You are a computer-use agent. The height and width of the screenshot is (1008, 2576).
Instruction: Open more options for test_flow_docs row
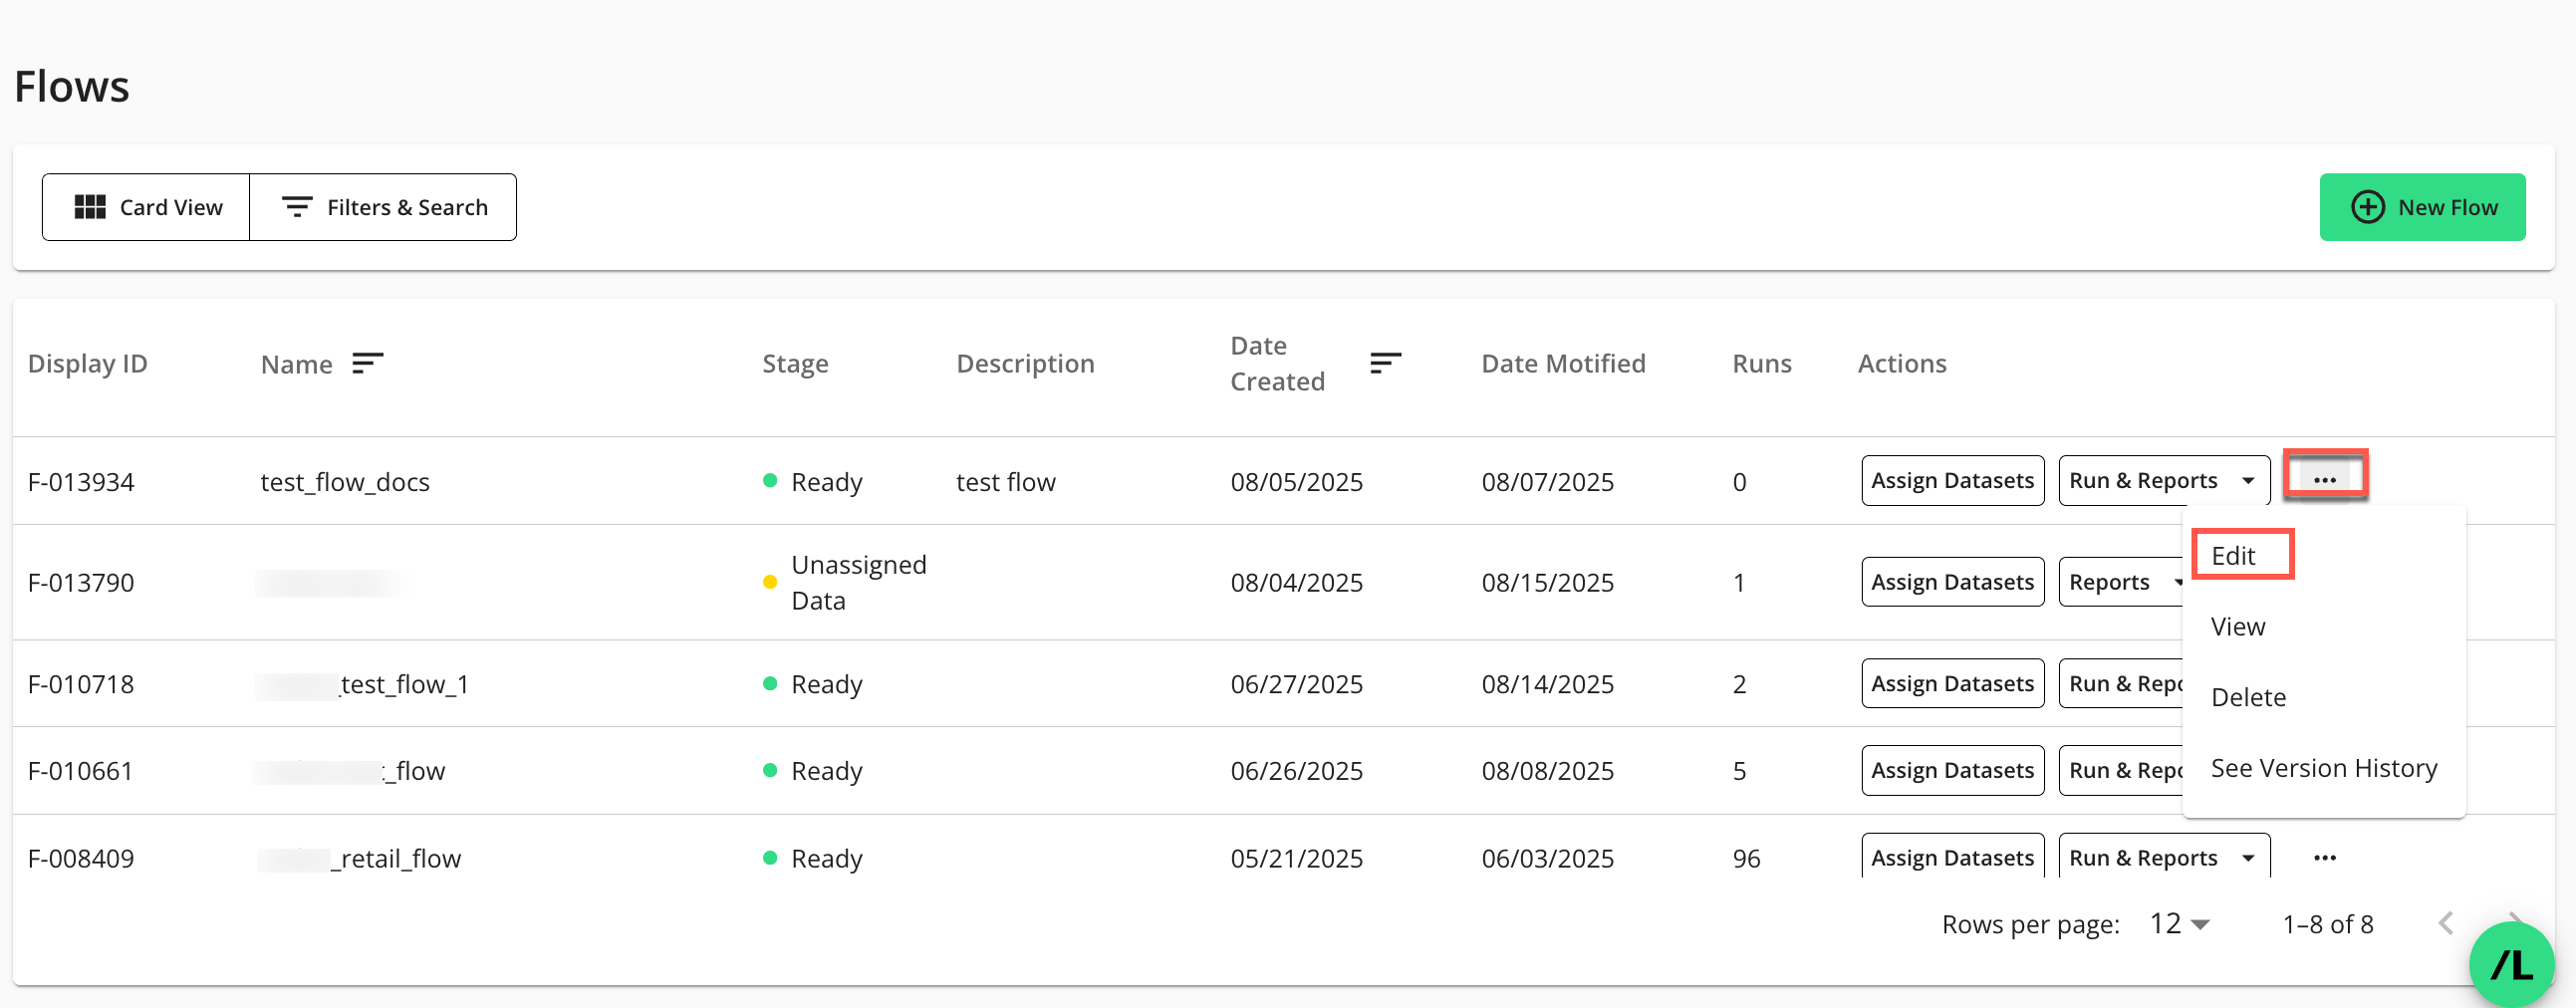tap(2324, 480)
